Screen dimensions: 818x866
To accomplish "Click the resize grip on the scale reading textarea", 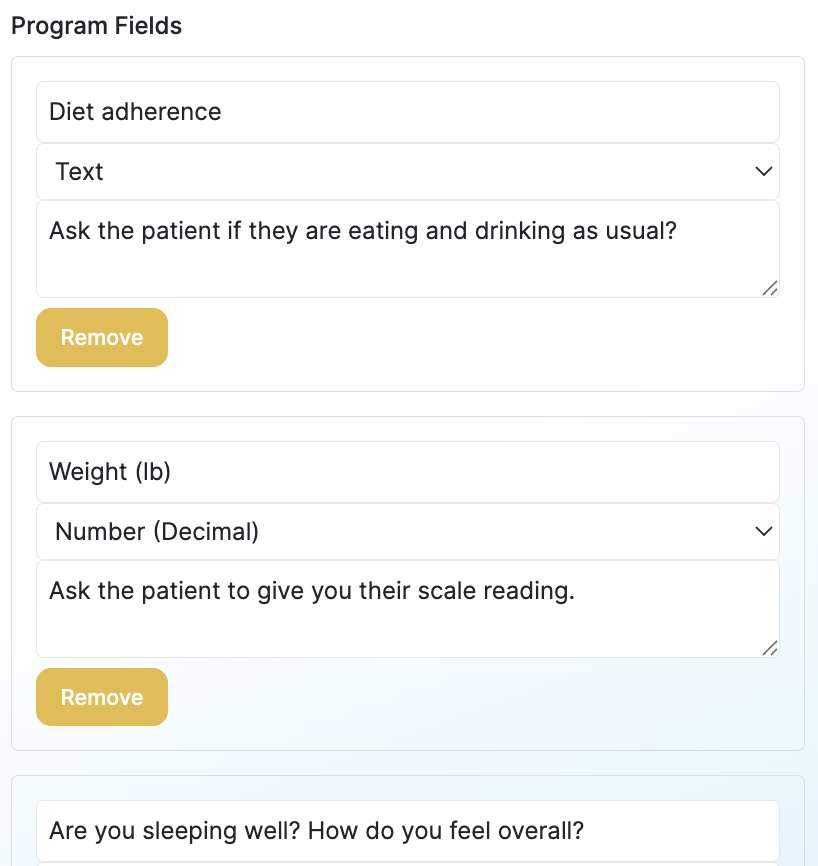I will 769,648.
